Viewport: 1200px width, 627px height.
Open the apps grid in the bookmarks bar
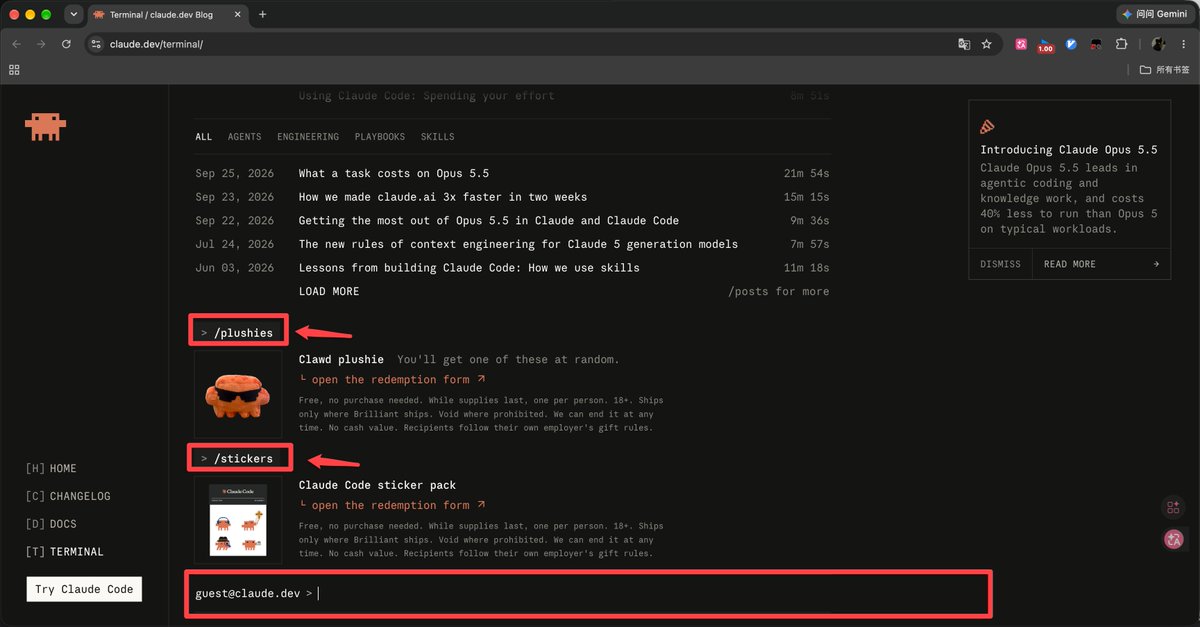(14, 70)
